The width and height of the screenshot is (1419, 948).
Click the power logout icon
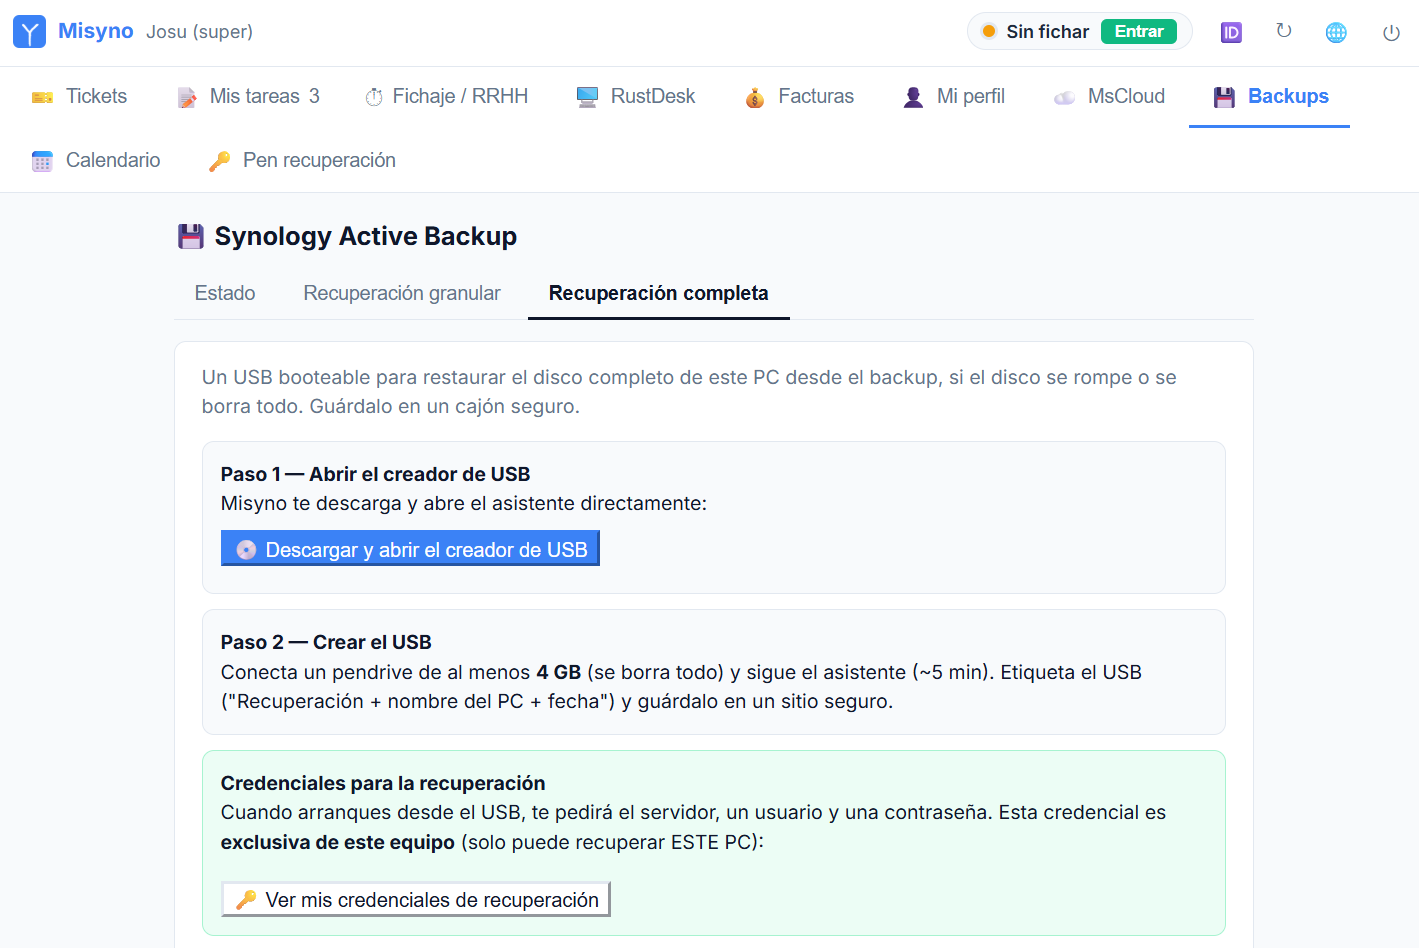pyautogui.click(x=1391, y=32)
